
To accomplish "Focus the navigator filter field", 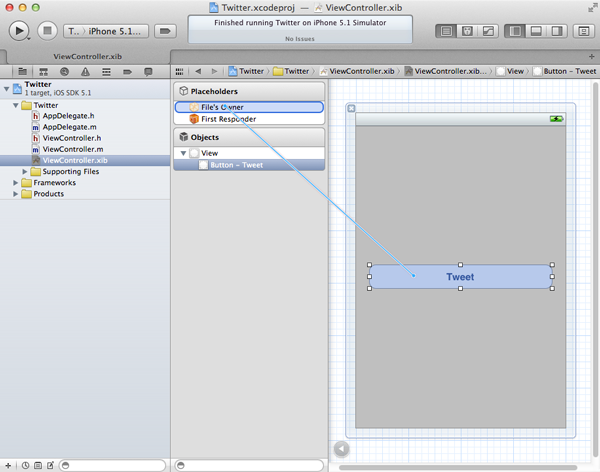I will (112, 465).
